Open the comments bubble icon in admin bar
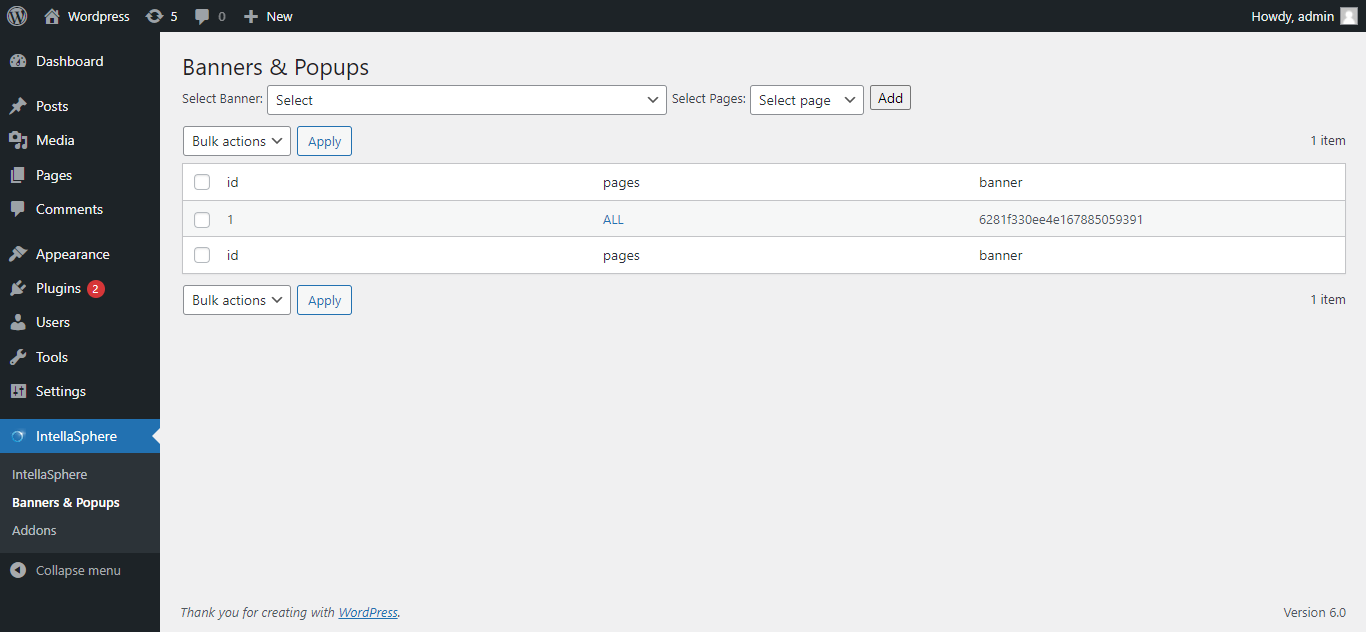 point(203,16)
